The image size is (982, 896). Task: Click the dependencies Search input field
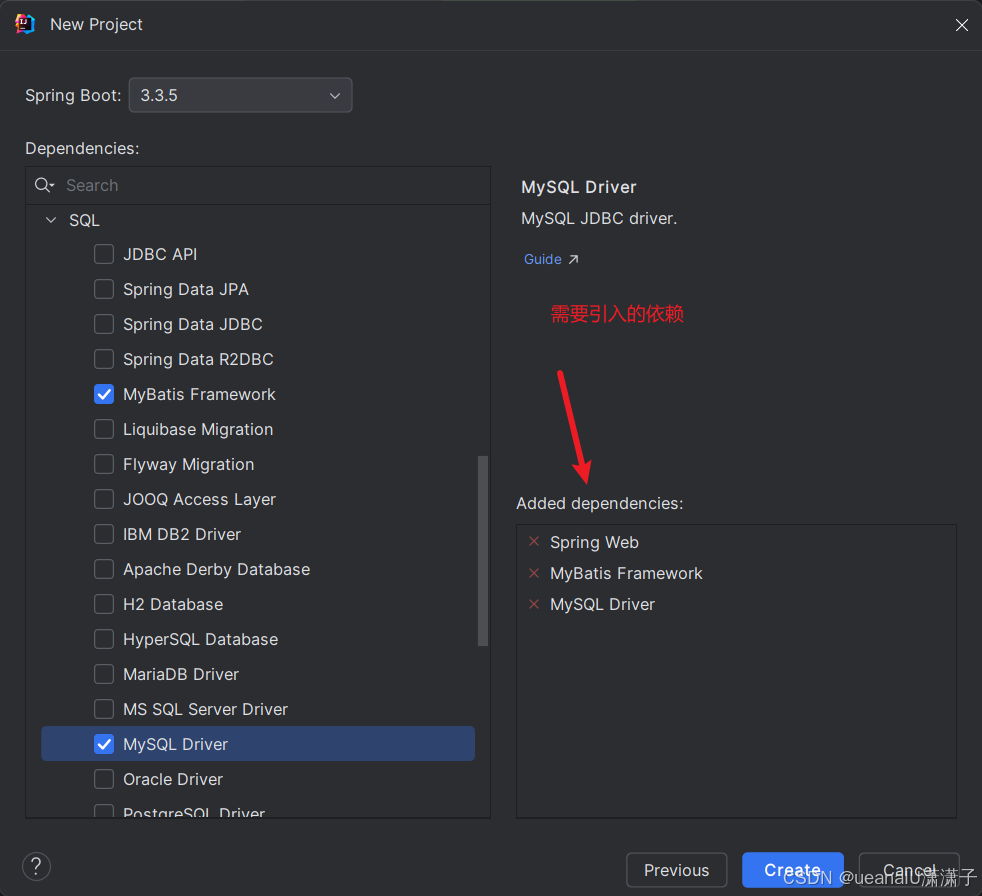tap(258, 185)
